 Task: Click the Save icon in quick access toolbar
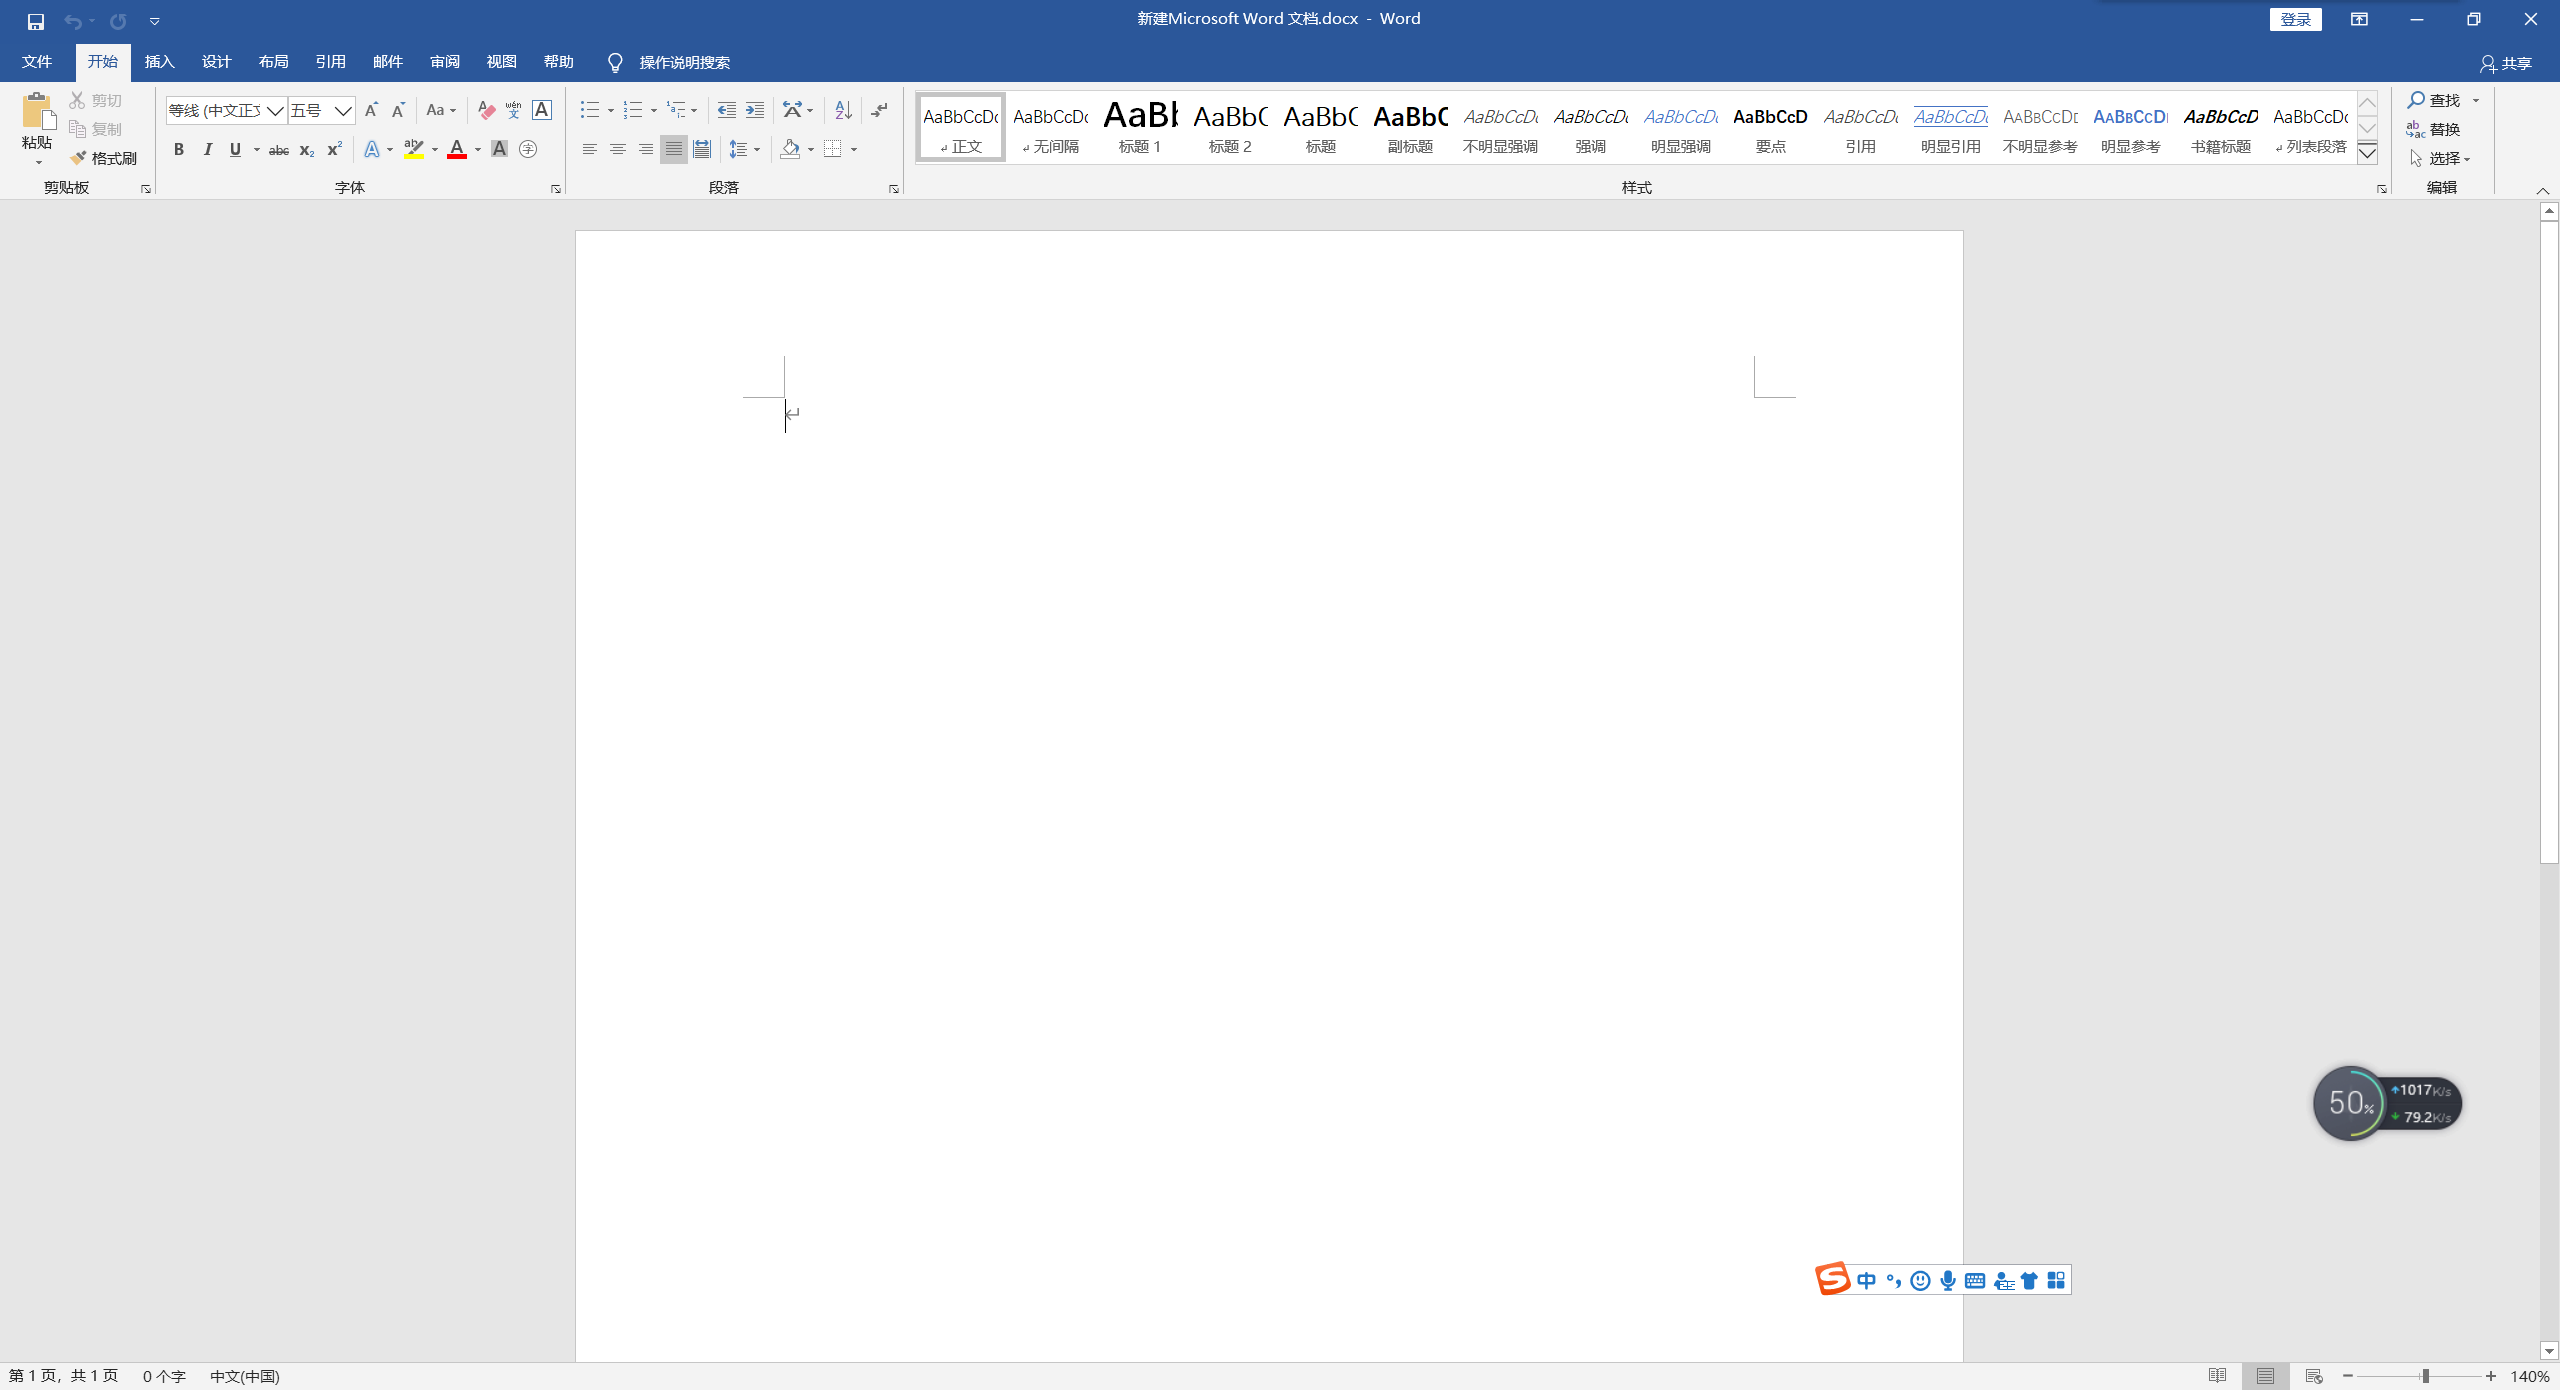pos(36,21)
